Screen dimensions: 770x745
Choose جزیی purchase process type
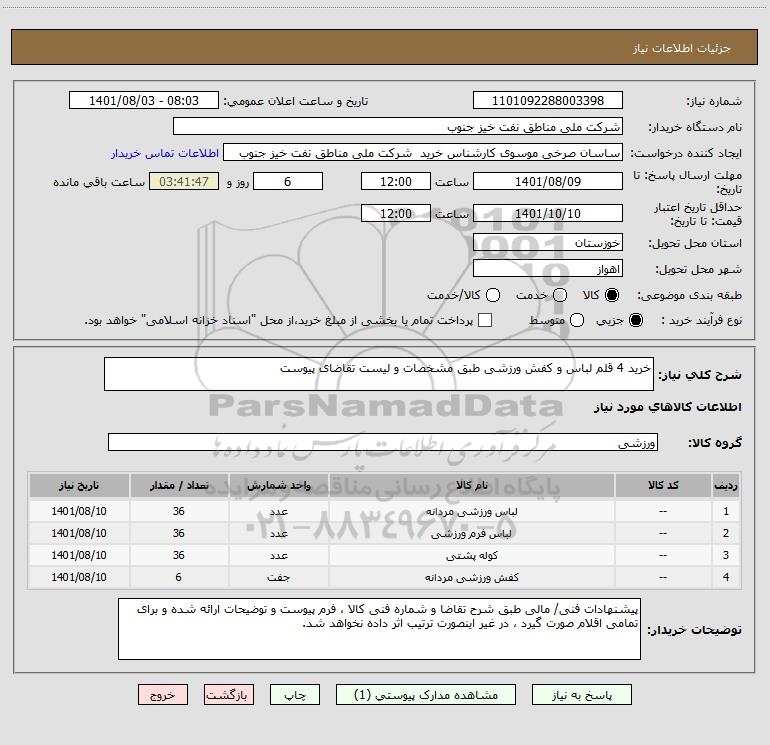point(636,320)
